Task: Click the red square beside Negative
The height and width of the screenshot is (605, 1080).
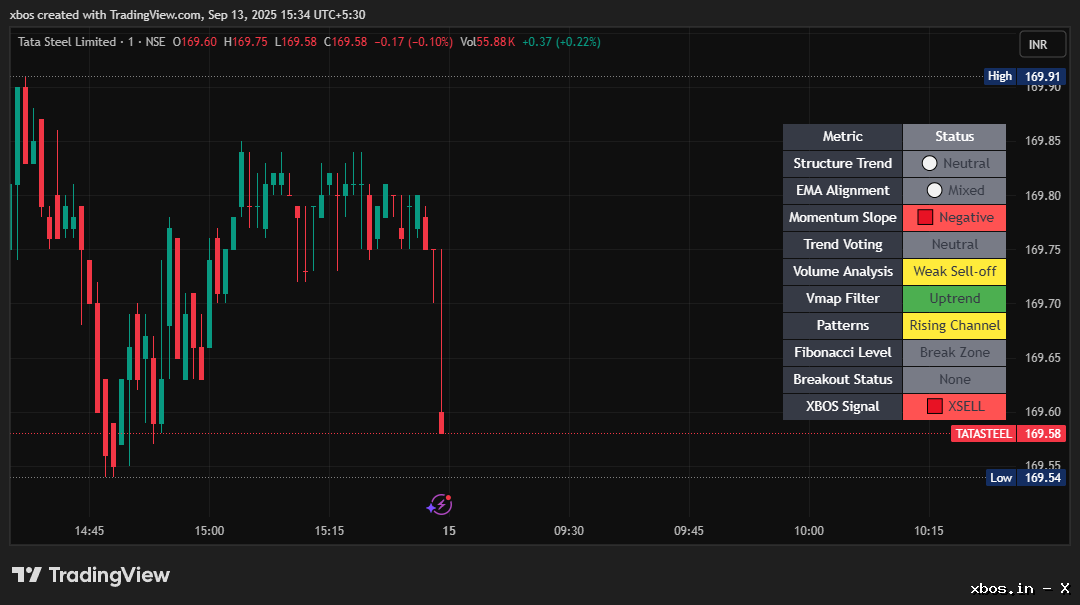Action: point(925,217)
